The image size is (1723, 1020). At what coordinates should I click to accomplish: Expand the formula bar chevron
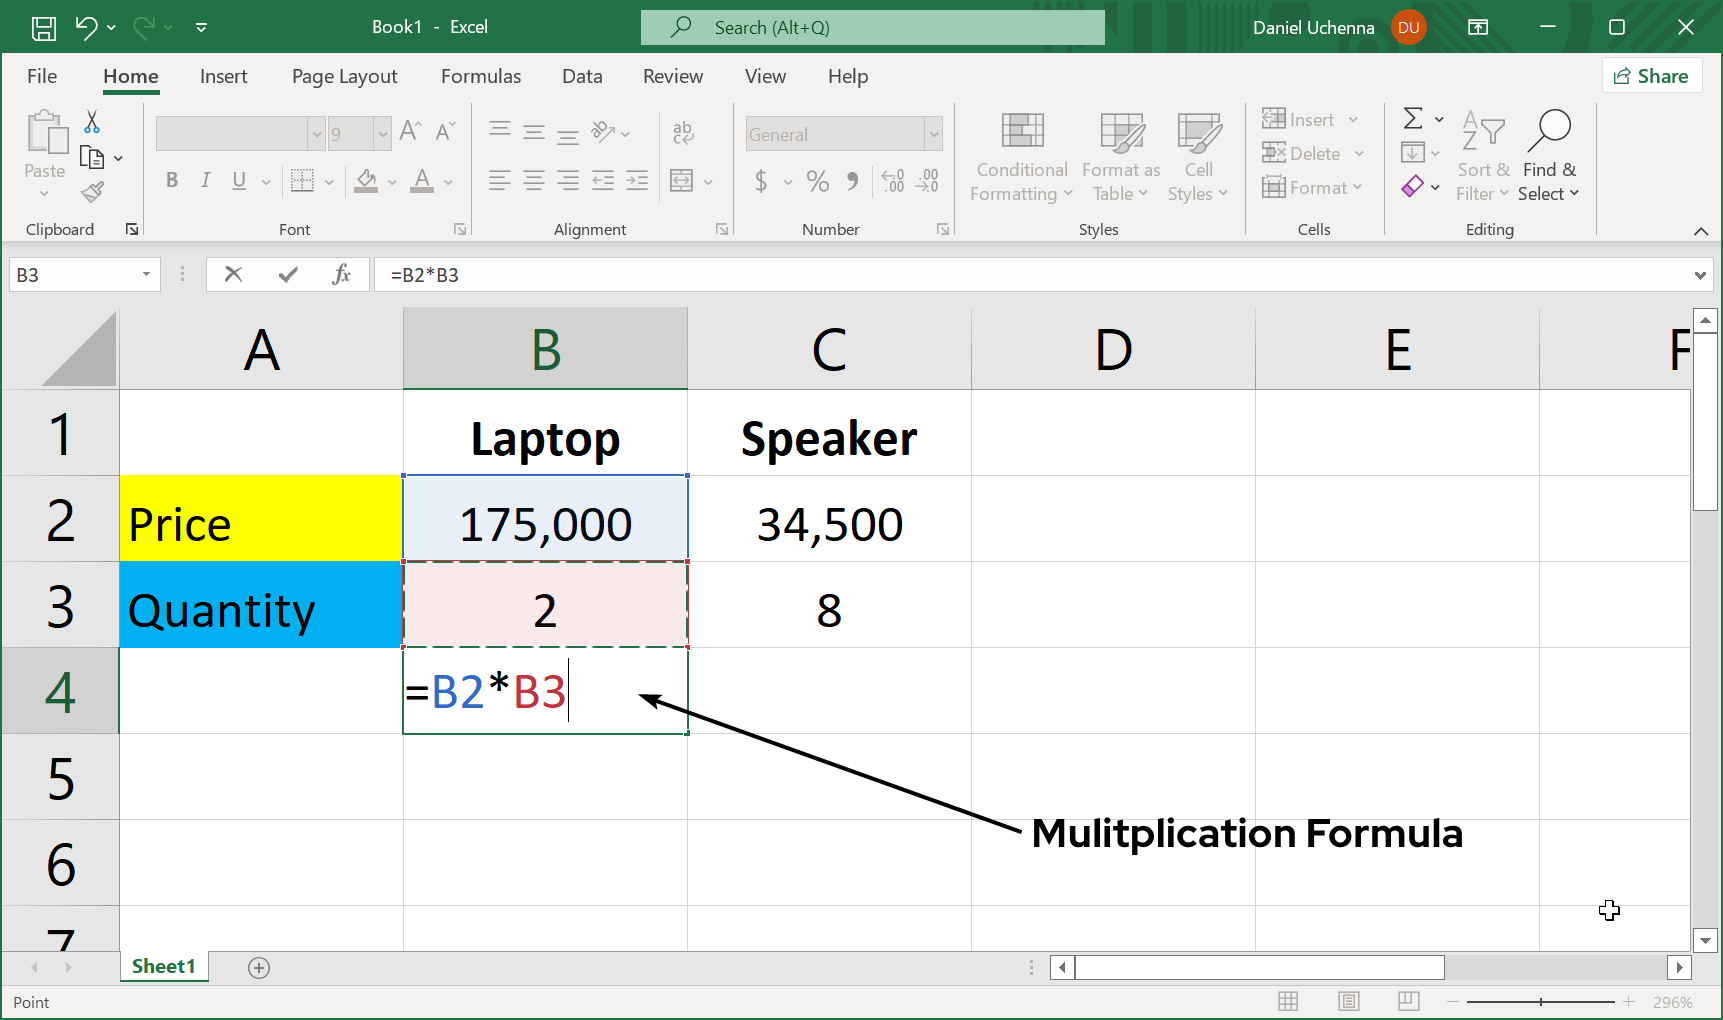coord(1700,275)
